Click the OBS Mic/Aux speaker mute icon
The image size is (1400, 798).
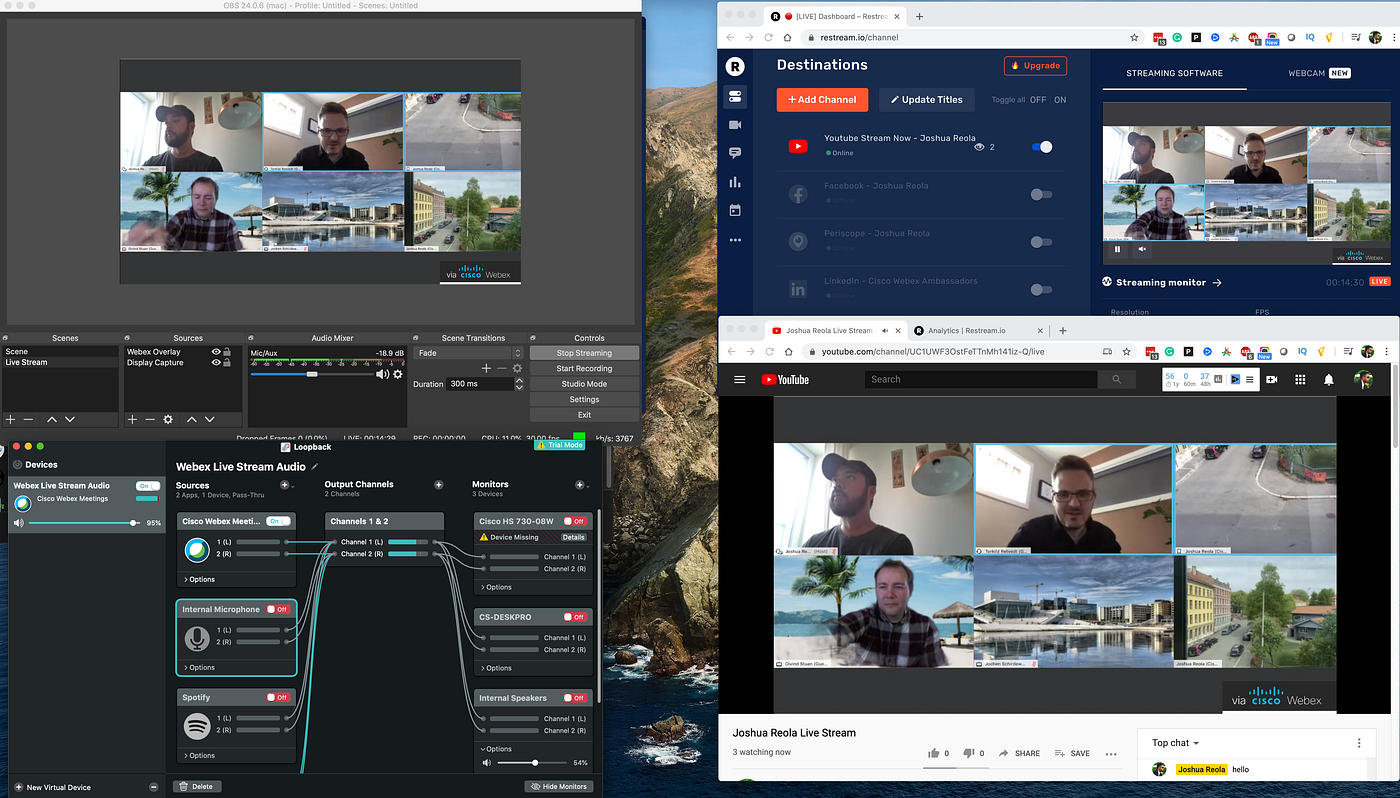tap(382, 374)
